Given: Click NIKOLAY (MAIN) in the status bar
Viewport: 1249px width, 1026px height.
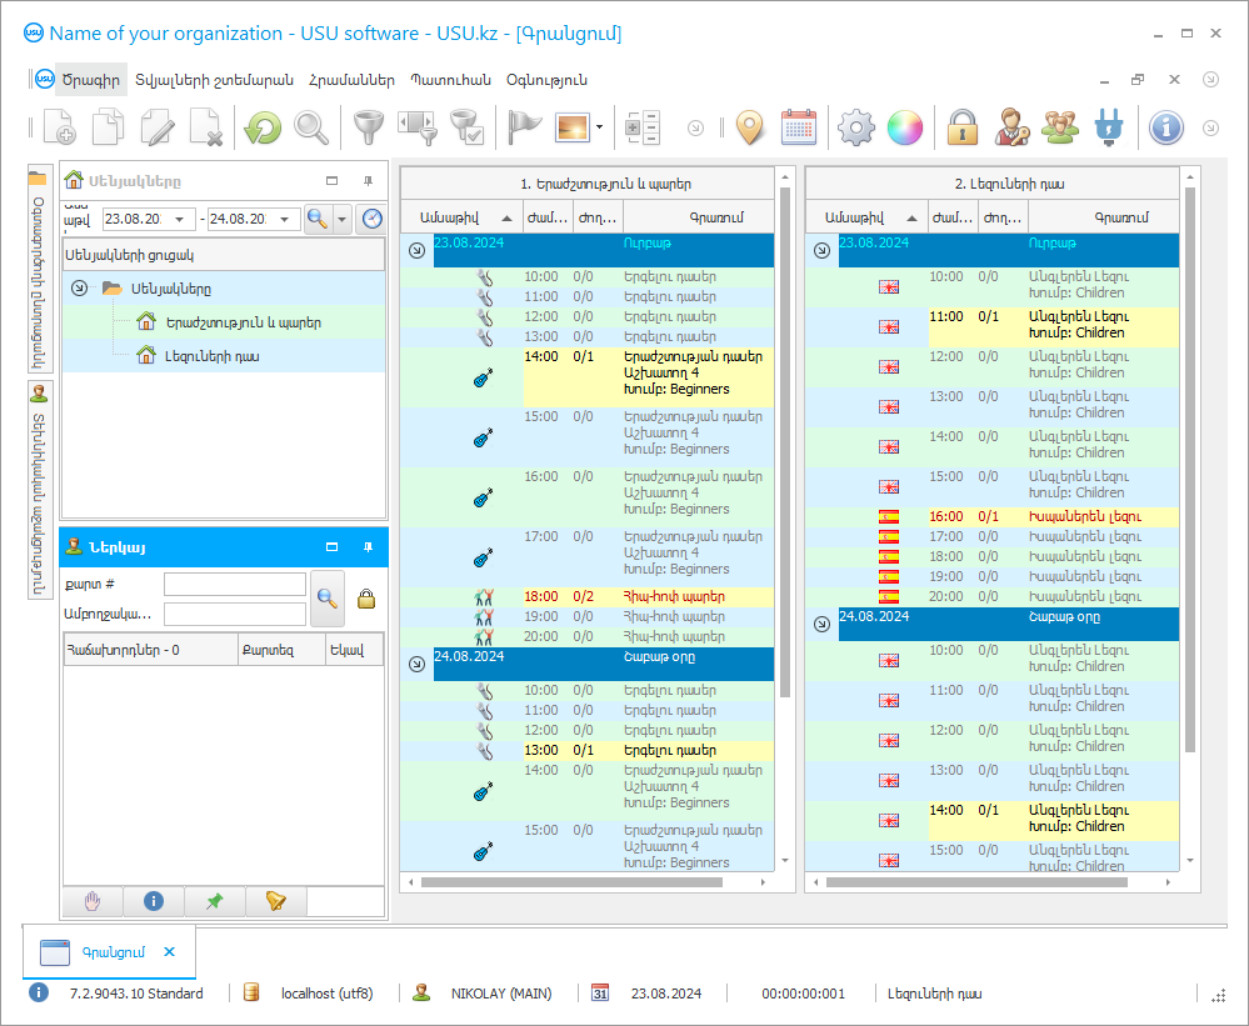Looking at the screenshot, I should [x=501, y=993].
